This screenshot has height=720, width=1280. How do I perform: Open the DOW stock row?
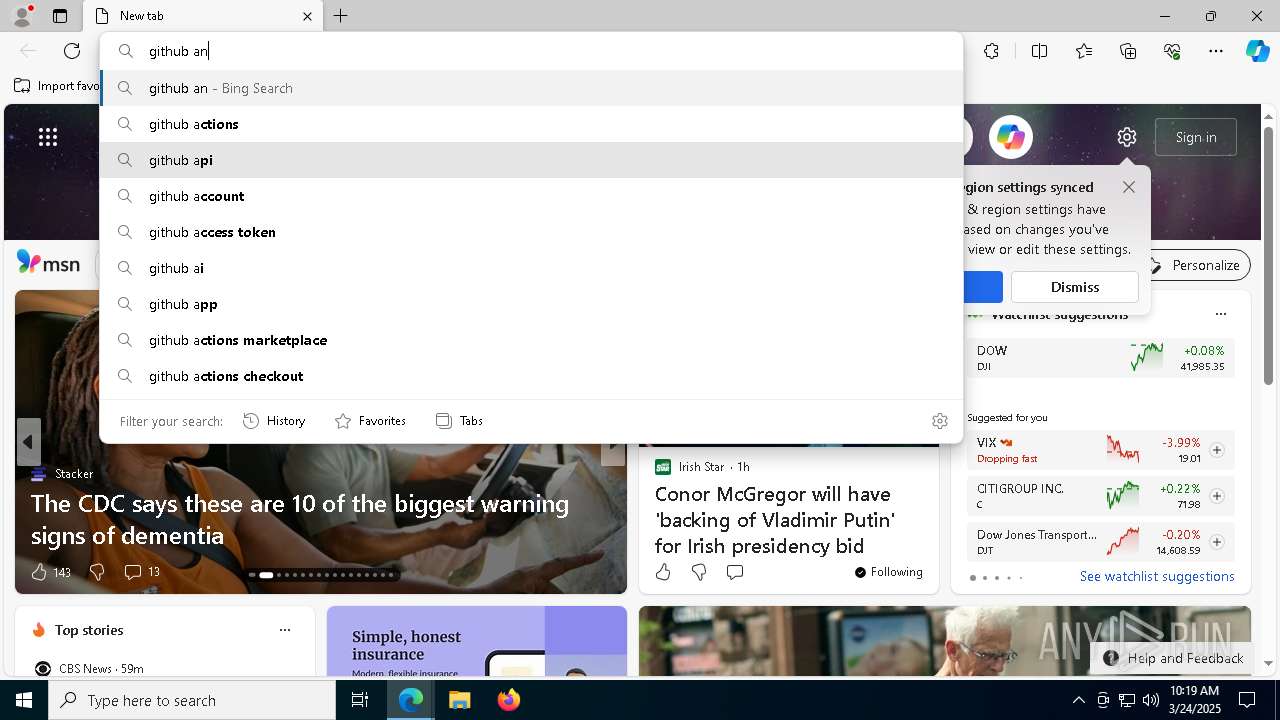tap(1100, 358)
